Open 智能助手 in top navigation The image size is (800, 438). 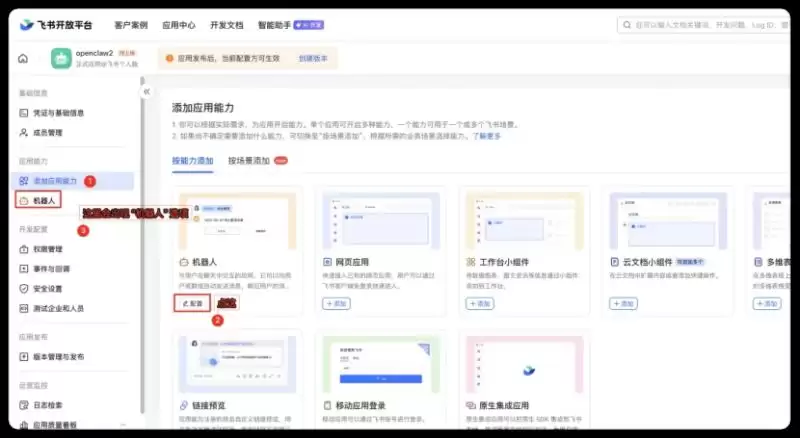[274, 25]
